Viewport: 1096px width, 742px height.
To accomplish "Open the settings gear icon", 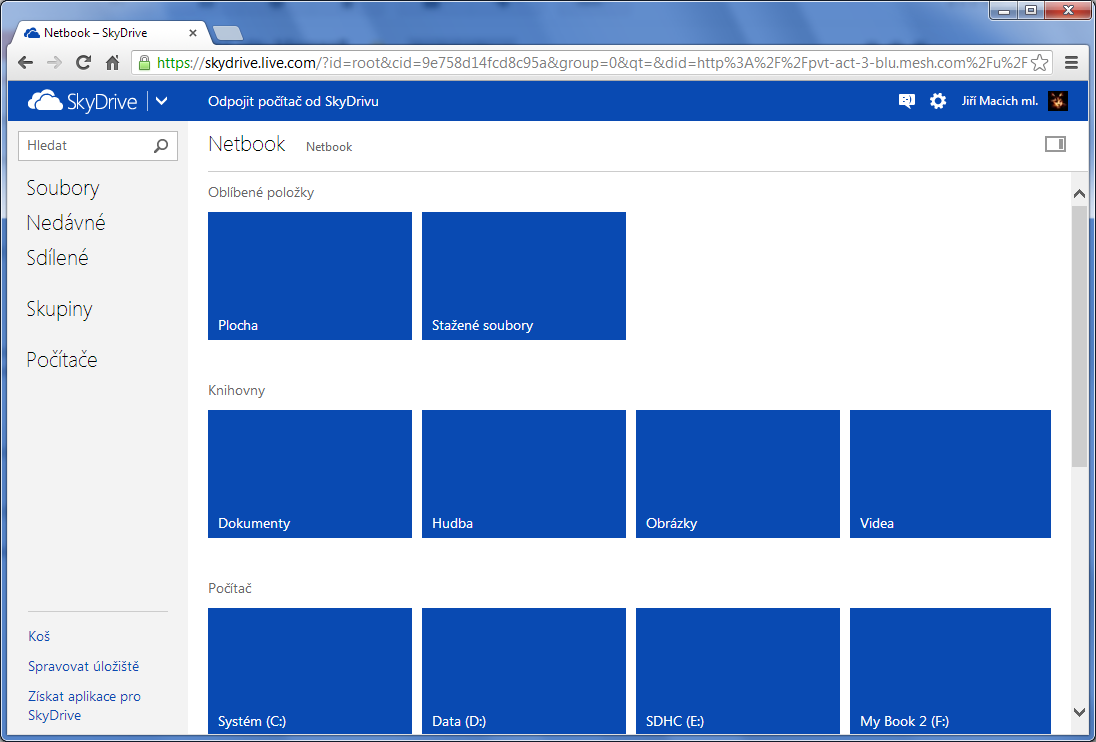I will (937, 101).
